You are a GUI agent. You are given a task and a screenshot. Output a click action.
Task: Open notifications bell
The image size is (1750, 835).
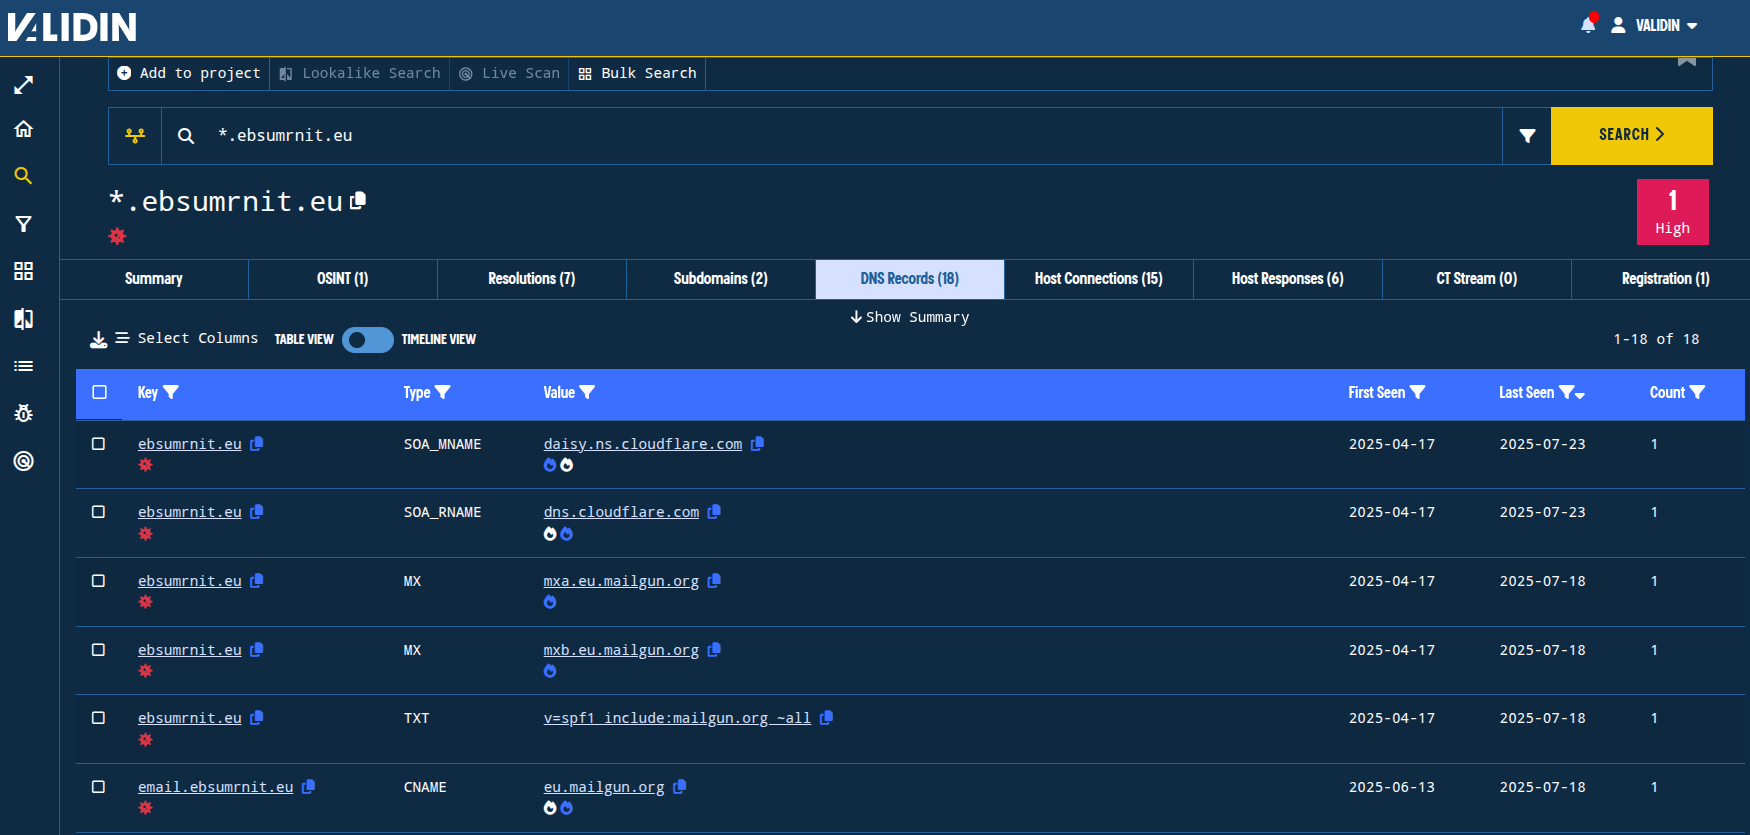[1588, 25]
